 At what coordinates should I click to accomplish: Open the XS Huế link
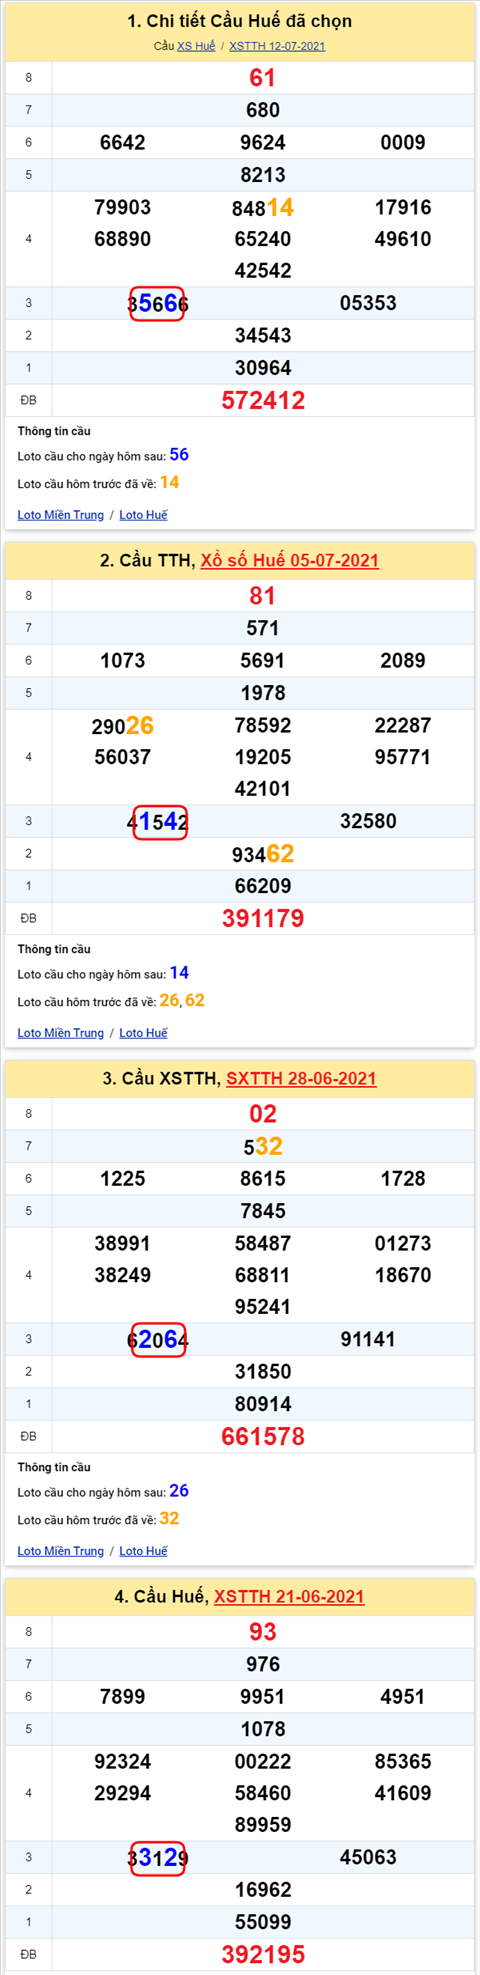click(196, 46)
